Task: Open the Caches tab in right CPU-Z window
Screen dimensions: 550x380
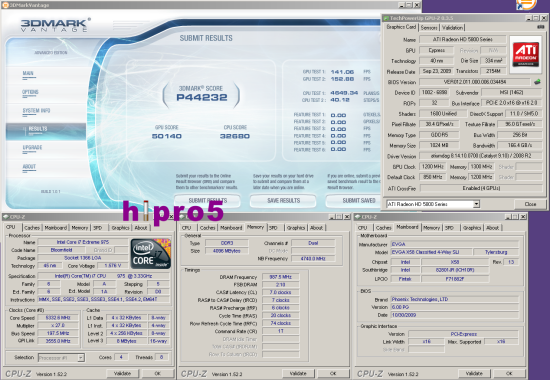Action: 383,228
